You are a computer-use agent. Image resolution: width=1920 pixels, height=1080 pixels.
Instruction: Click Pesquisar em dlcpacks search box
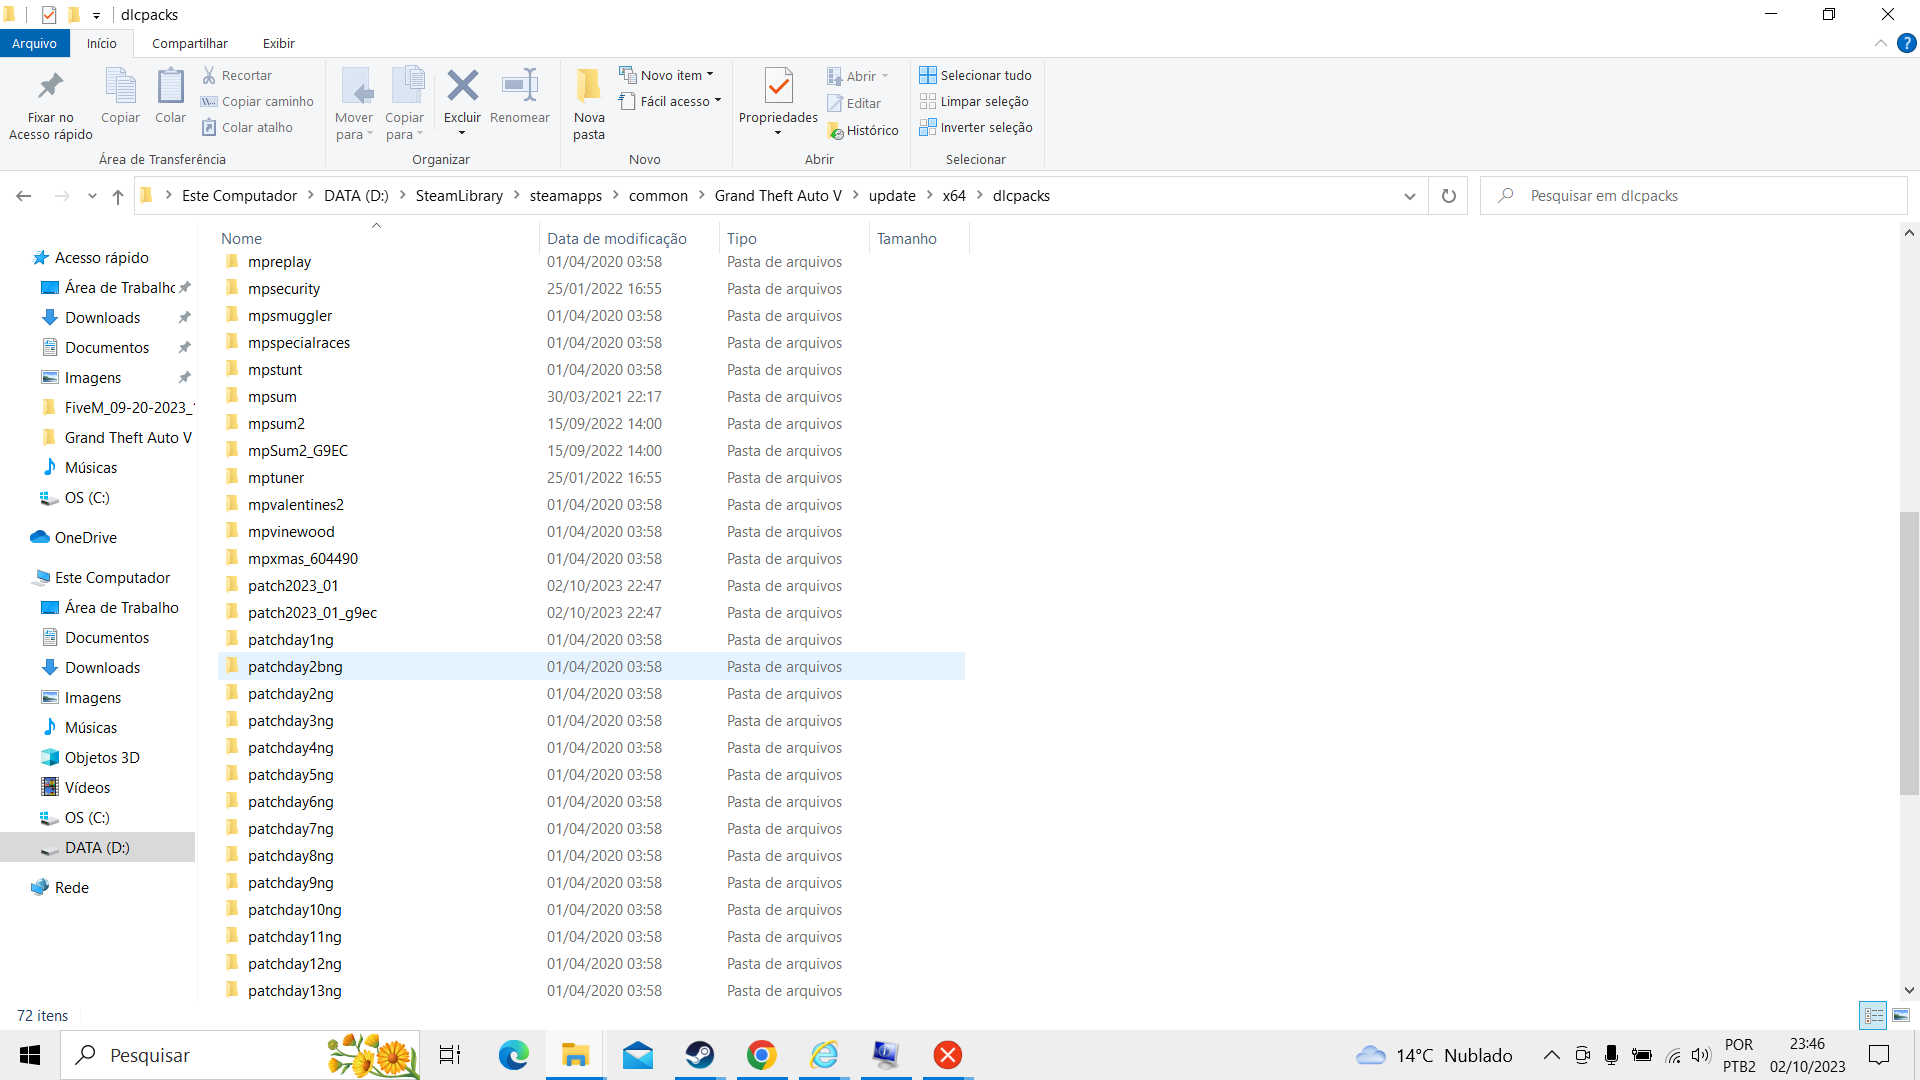point(1694,196)
